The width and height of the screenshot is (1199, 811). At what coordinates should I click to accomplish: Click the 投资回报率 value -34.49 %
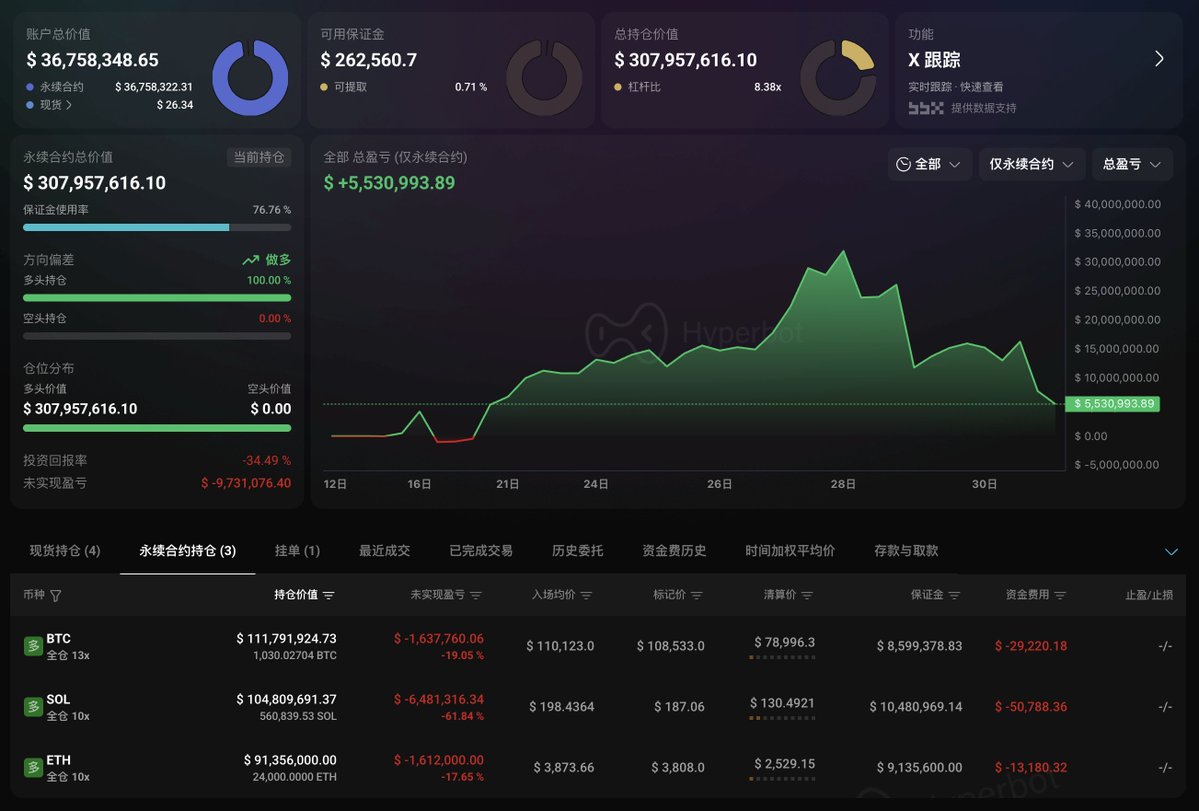(x=266, y=460)
